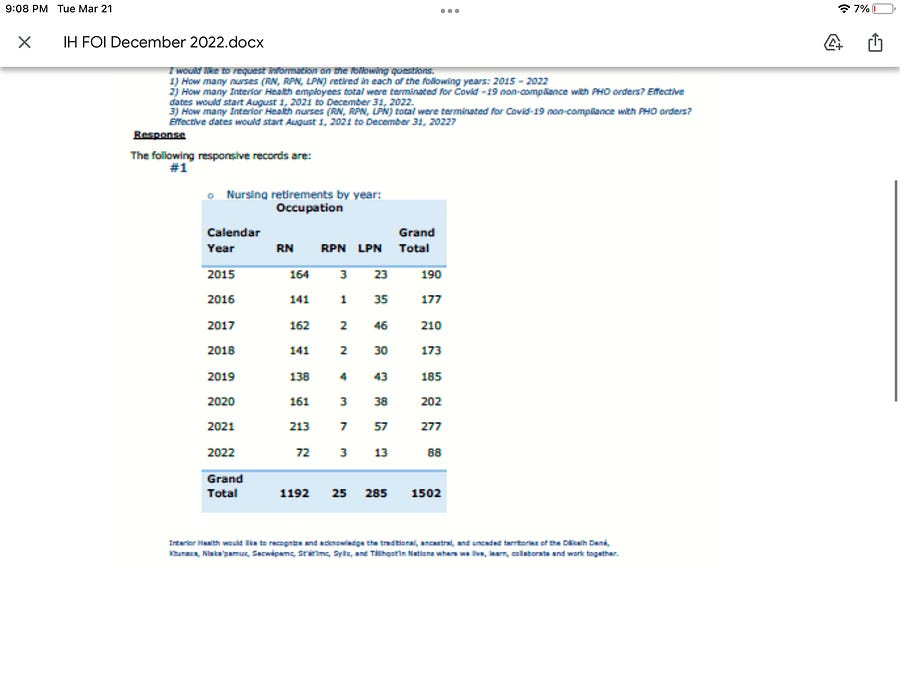900x675 pixels.
Task: Select the 2022 year cell
Action: point(221,452)
